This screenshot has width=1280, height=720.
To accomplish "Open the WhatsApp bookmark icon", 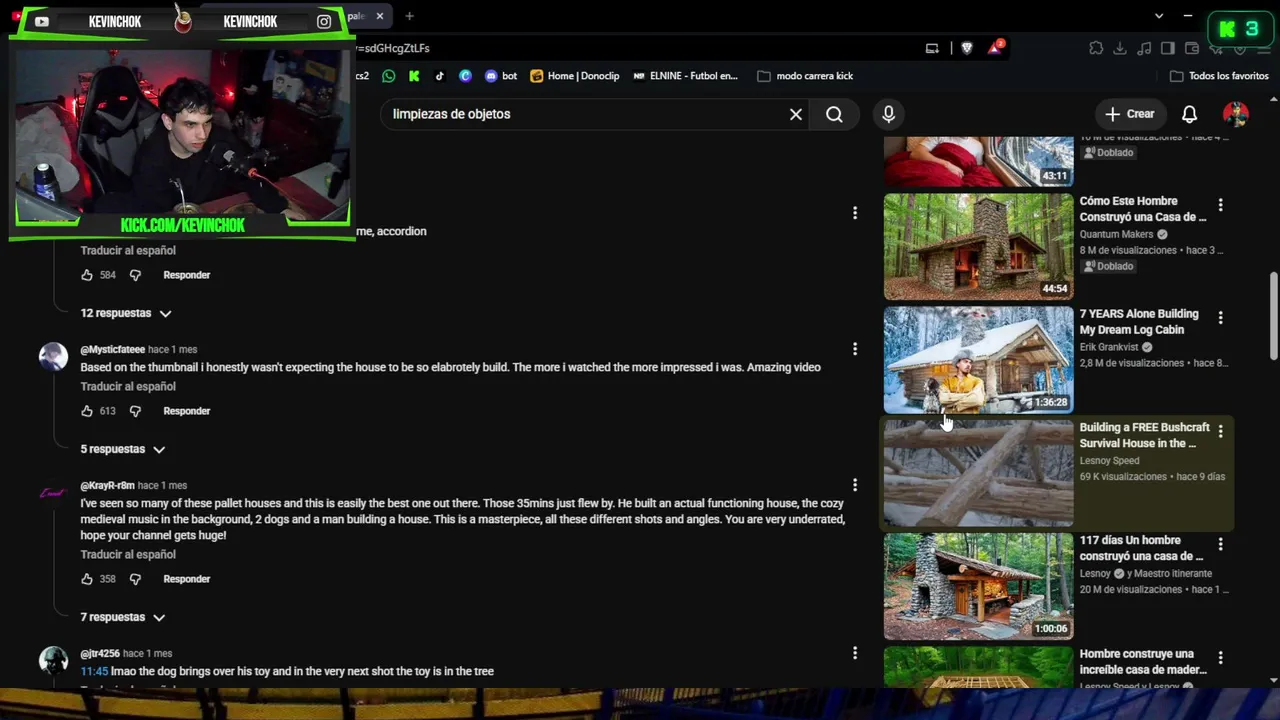I will pos(389,76).
